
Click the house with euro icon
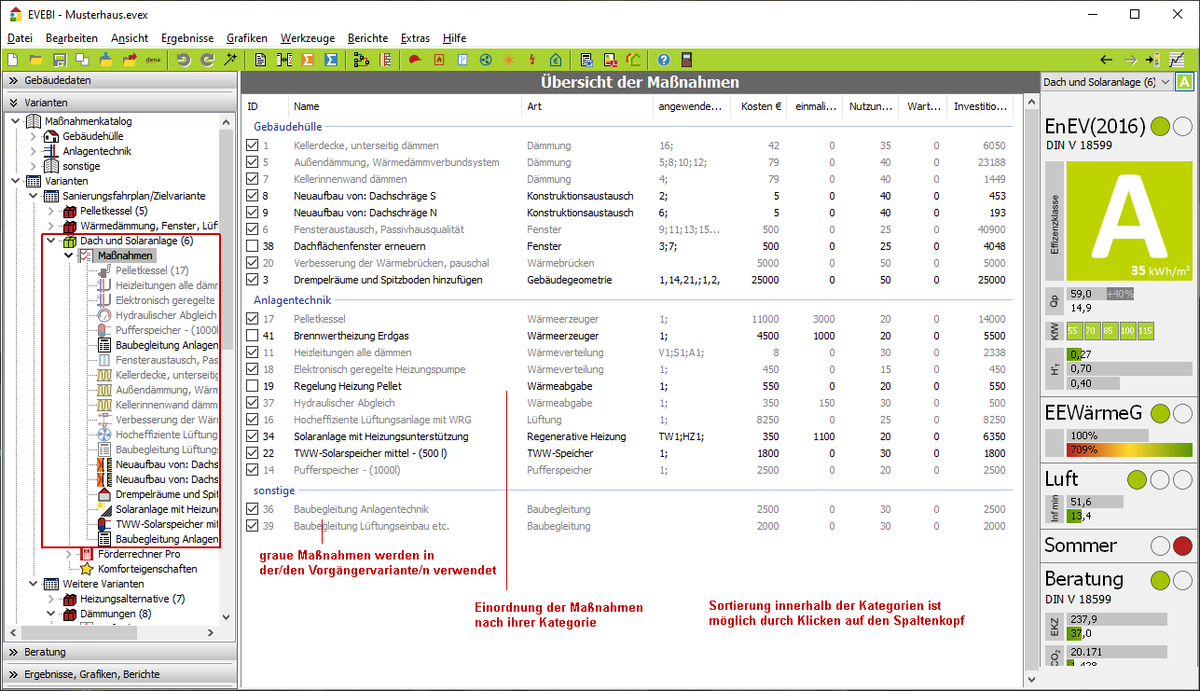555,60
